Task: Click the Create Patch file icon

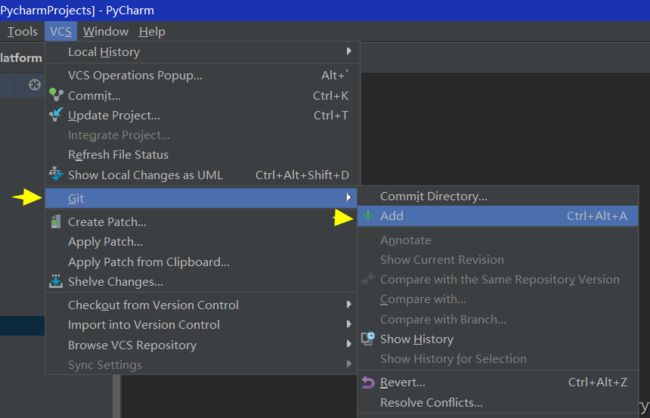Action: (x=56, y=221)
